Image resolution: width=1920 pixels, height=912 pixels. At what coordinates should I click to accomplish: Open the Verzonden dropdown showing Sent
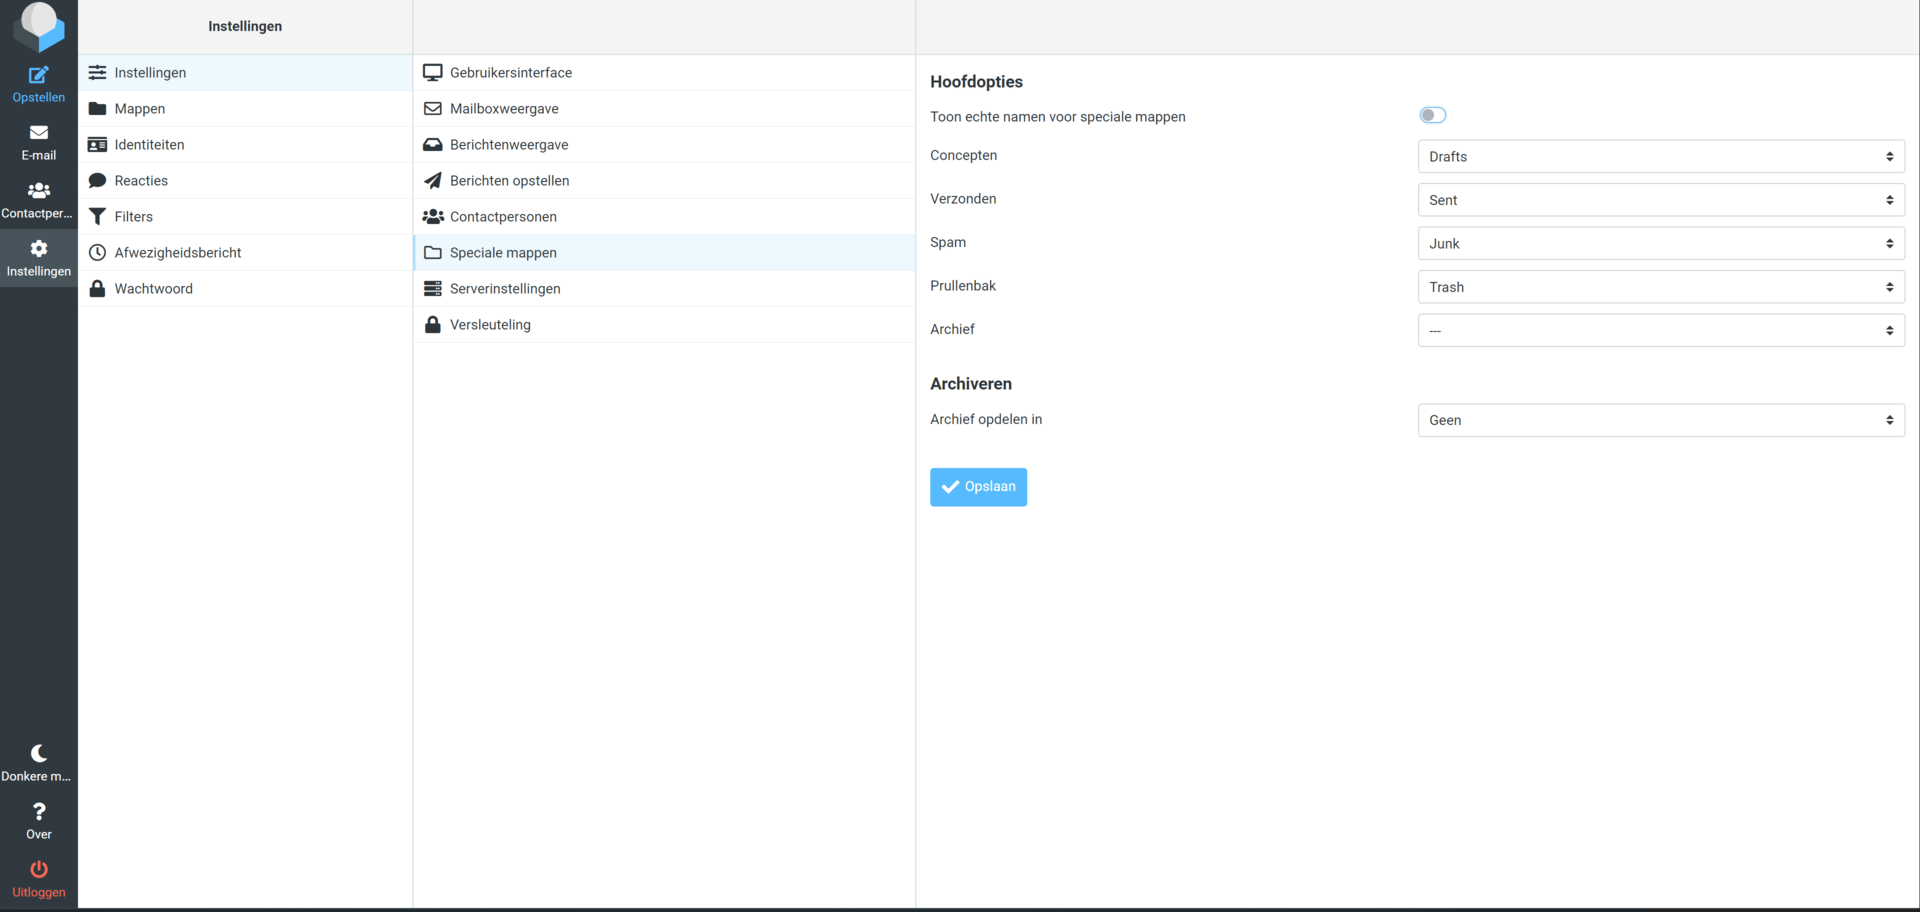tap(1661, 200)
